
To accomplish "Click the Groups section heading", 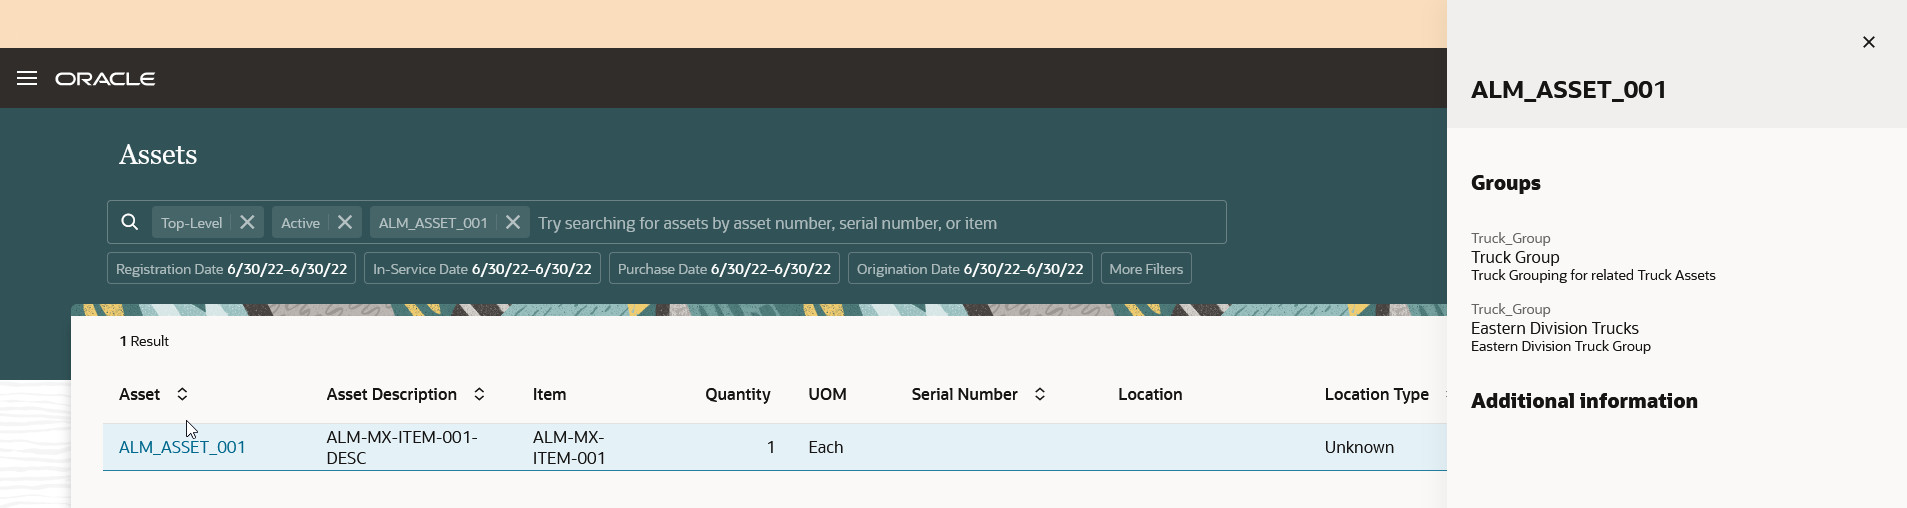I will click(x=1505, y=183).
